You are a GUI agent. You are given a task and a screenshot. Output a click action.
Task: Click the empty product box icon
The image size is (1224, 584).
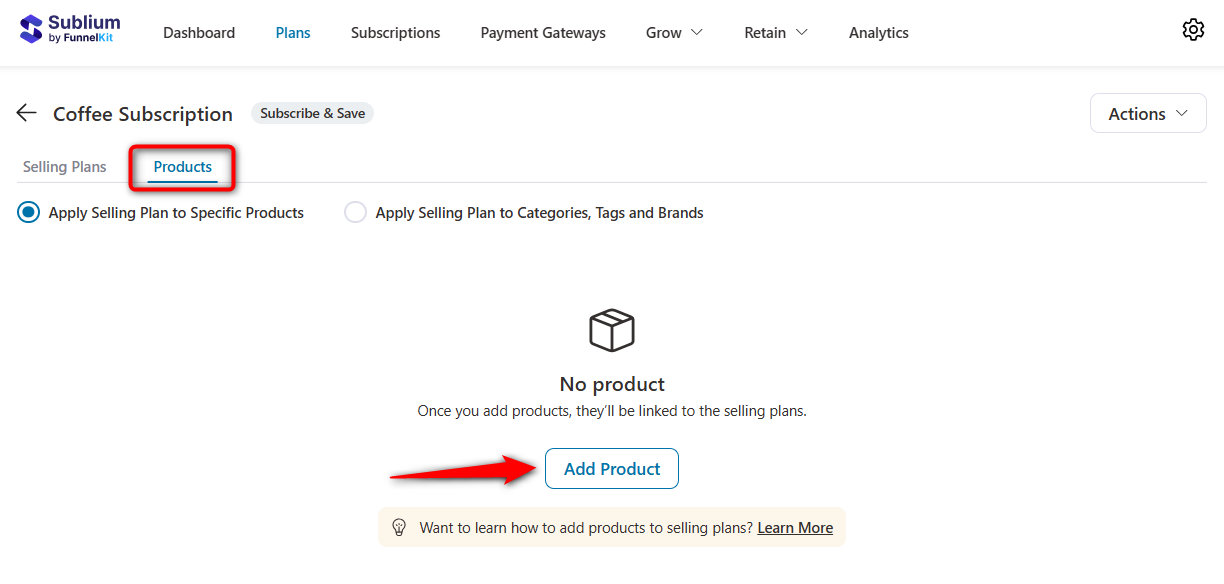click(x=612, y=330)
